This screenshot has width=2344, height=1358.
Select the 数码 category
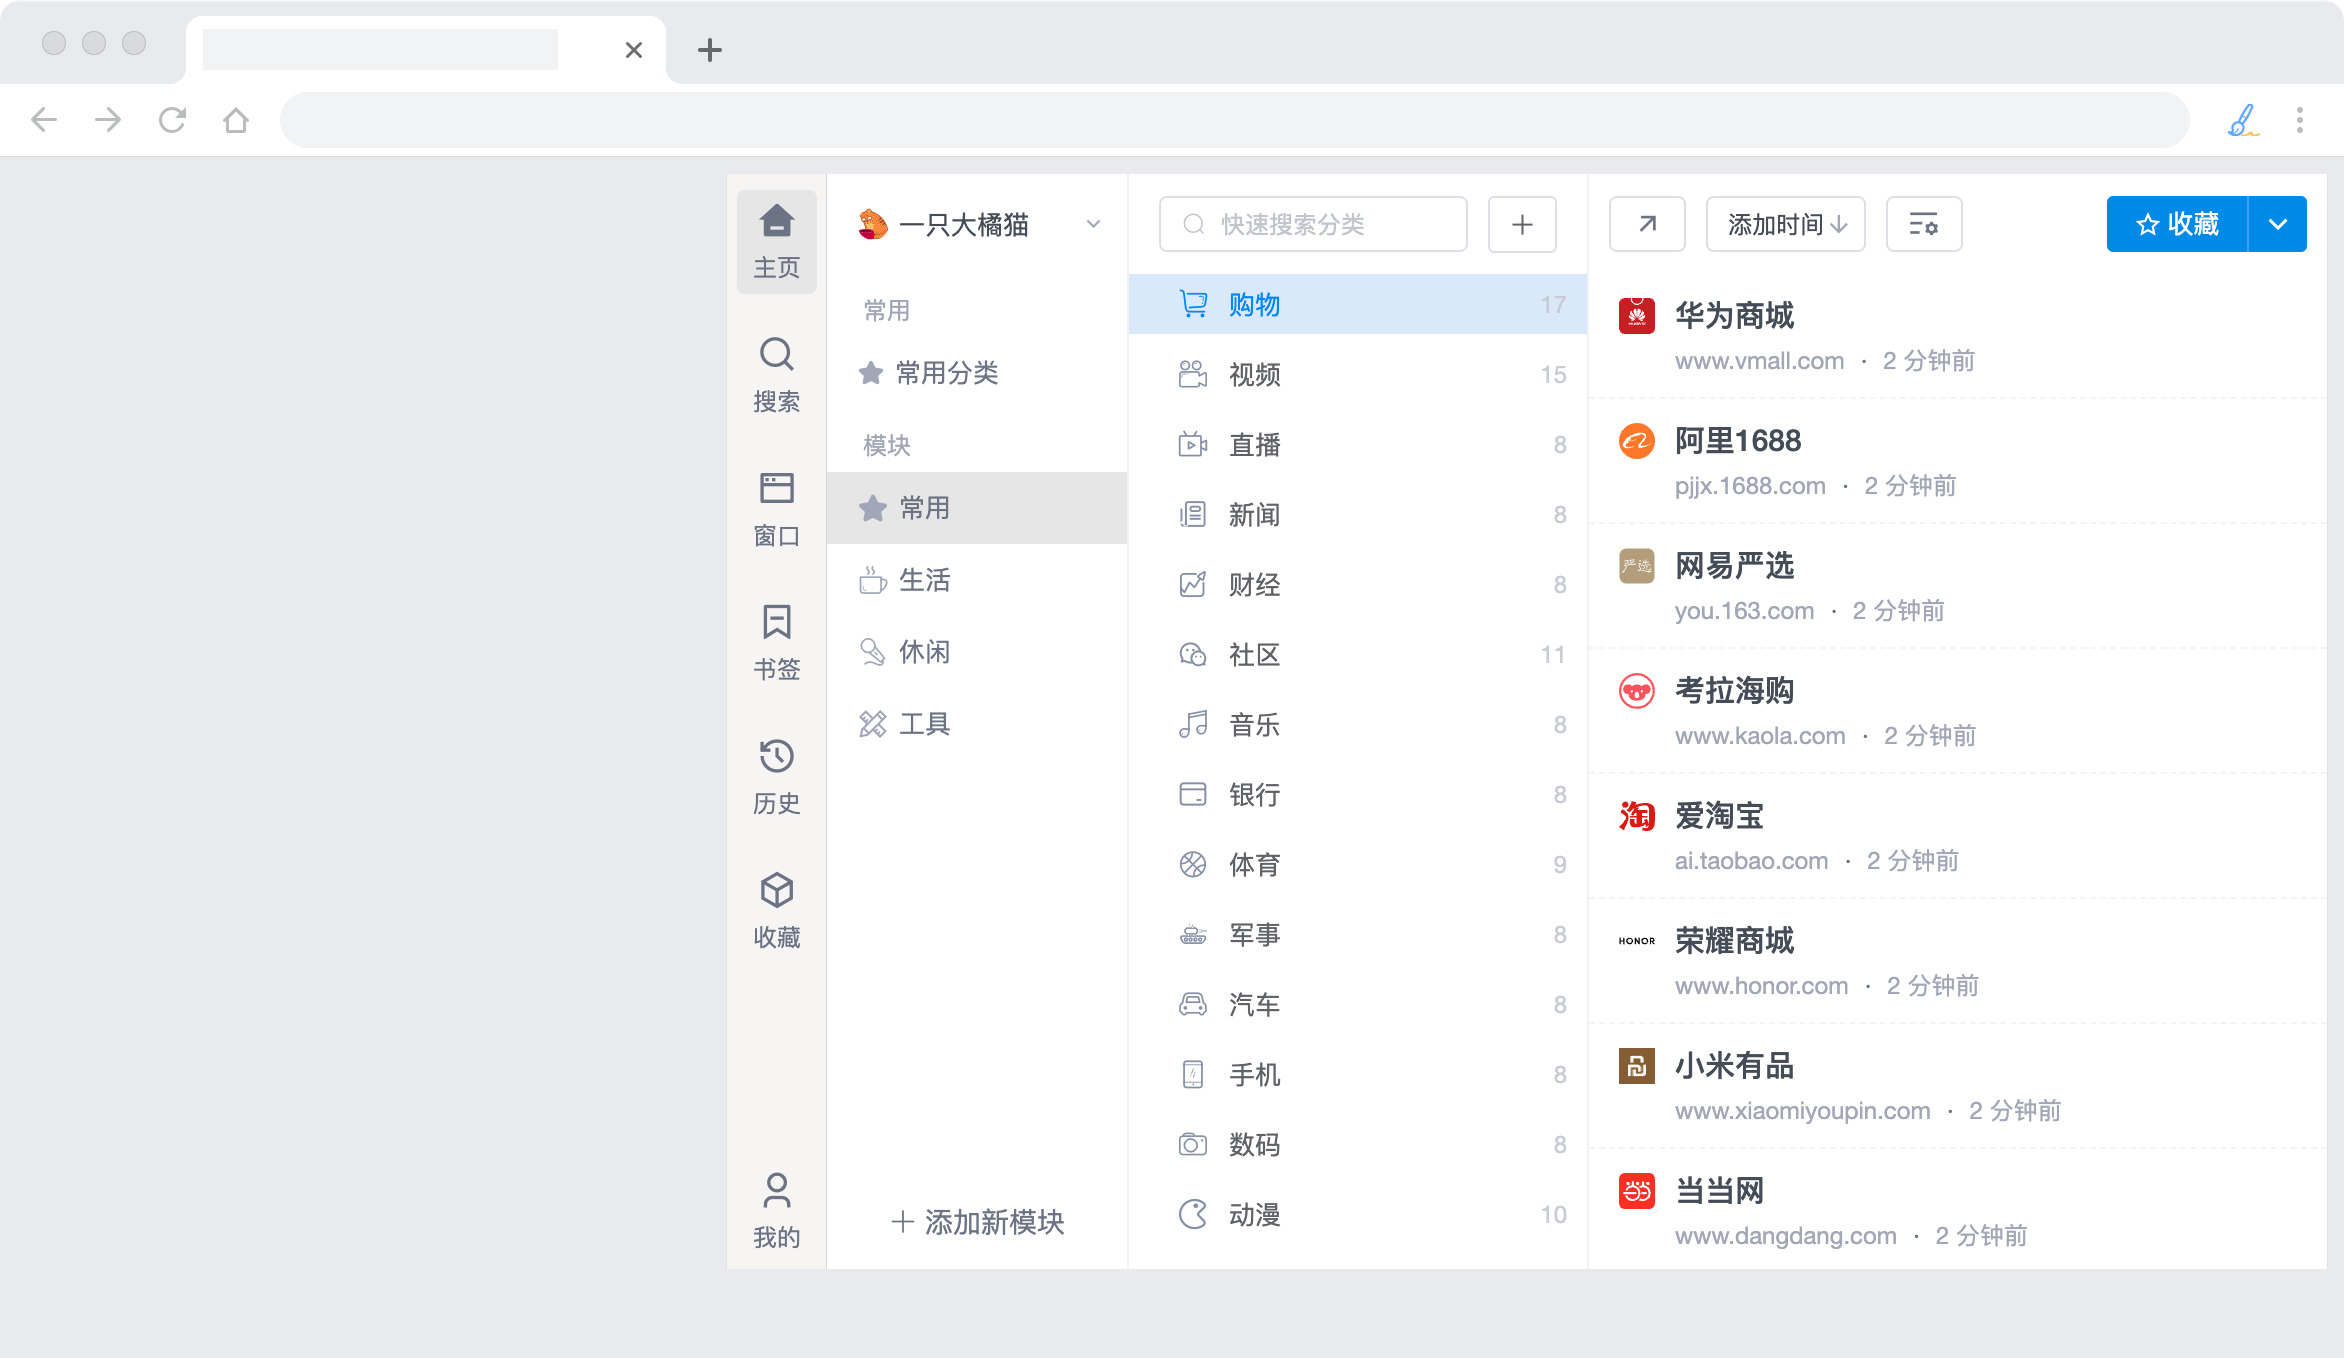(1357, 1144)
